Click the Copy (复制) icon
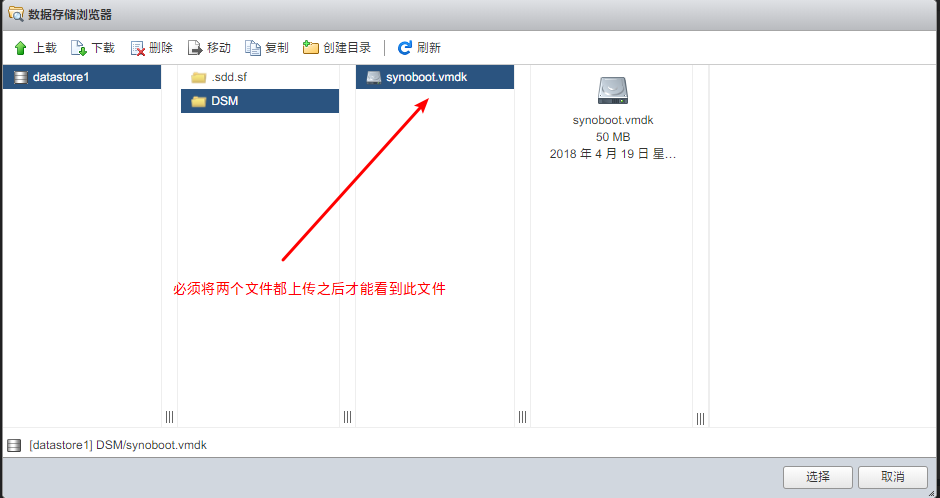Image resolution: width=940 pixels, height=498 pixels. tap(253, 48)
